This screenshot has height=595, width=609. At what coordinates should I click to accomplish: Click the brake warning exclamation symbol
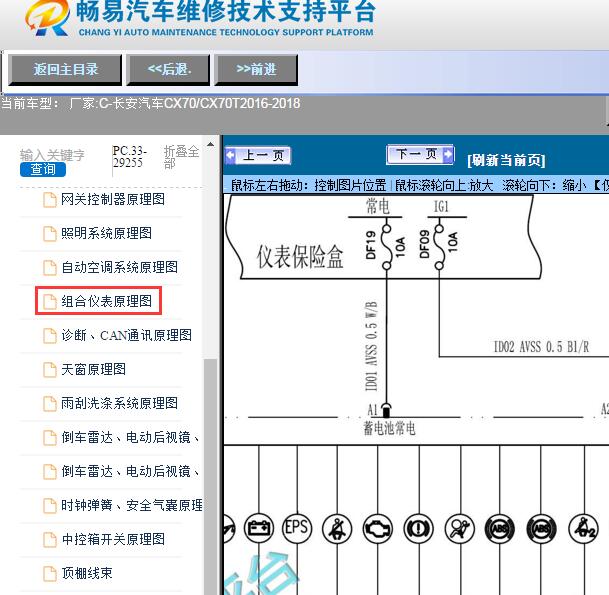tap(419, 529)
